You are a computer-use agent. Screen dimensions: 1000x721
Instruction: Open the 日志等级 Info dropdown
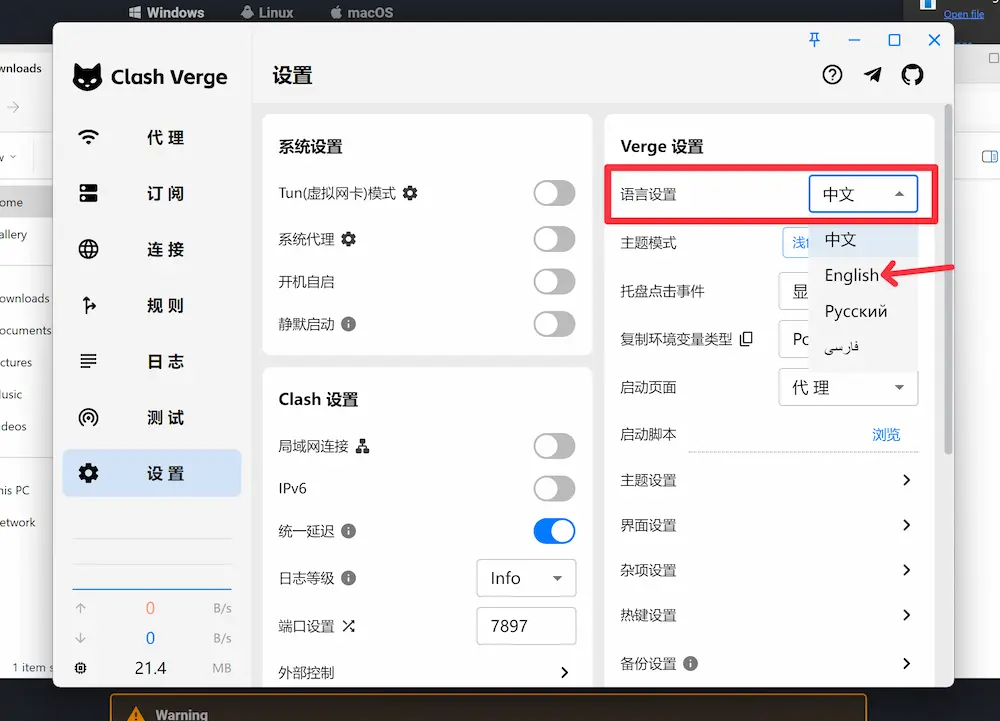pyautogui.click(x=526, y=578)
